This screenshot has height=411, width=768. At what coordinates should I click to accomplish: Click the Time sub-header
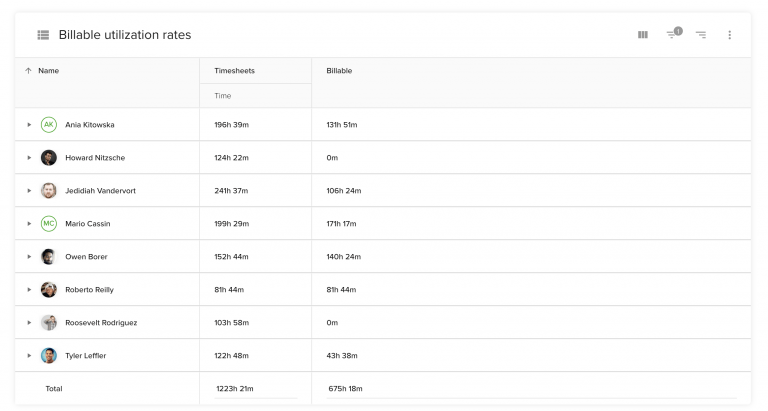[x=222, y=96]
